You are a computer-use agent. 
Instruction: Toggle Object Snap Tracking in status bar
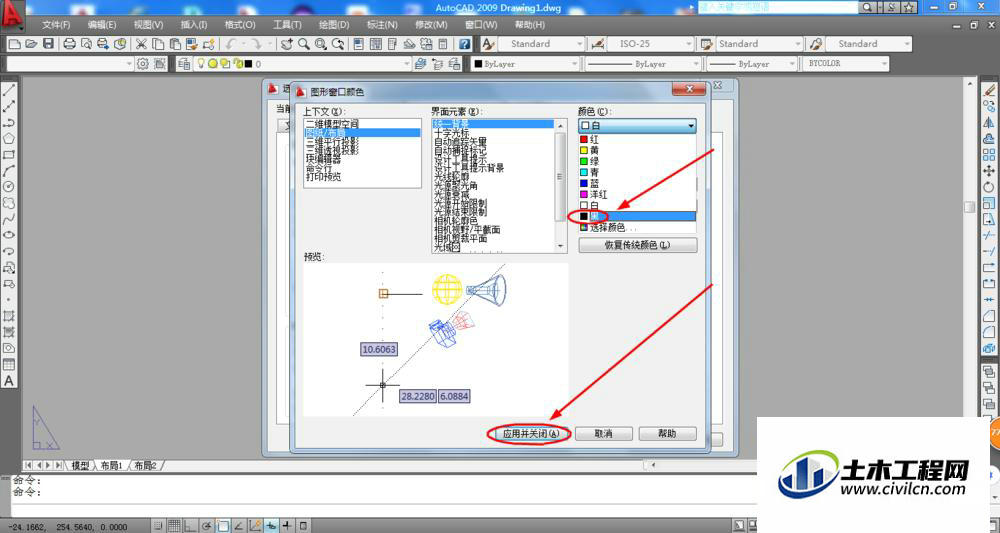click(239, 526)
